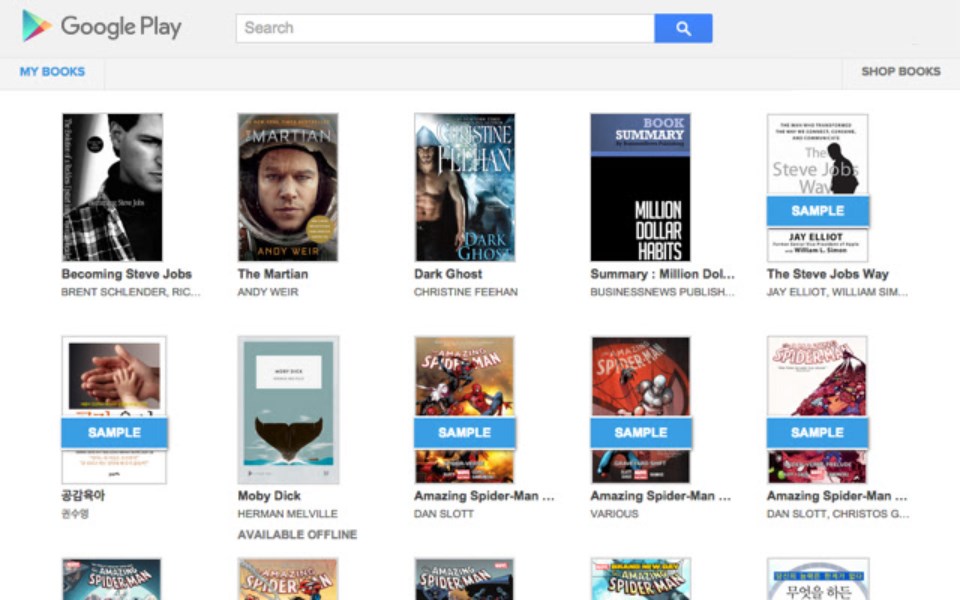Open SHOP BOOKS
Image resolution: width=960 pixels, height=600 pixels.
[x=899, y=71]
